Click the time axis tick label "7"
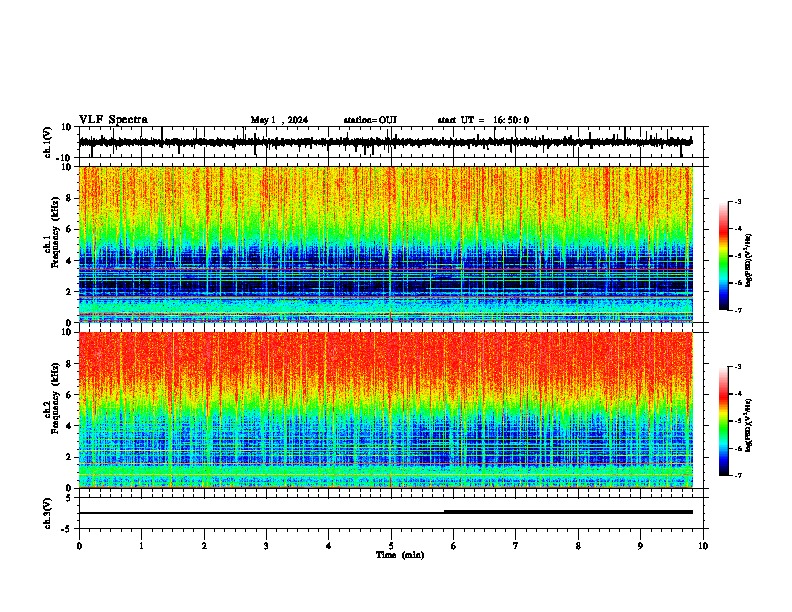 pos(516,546)
